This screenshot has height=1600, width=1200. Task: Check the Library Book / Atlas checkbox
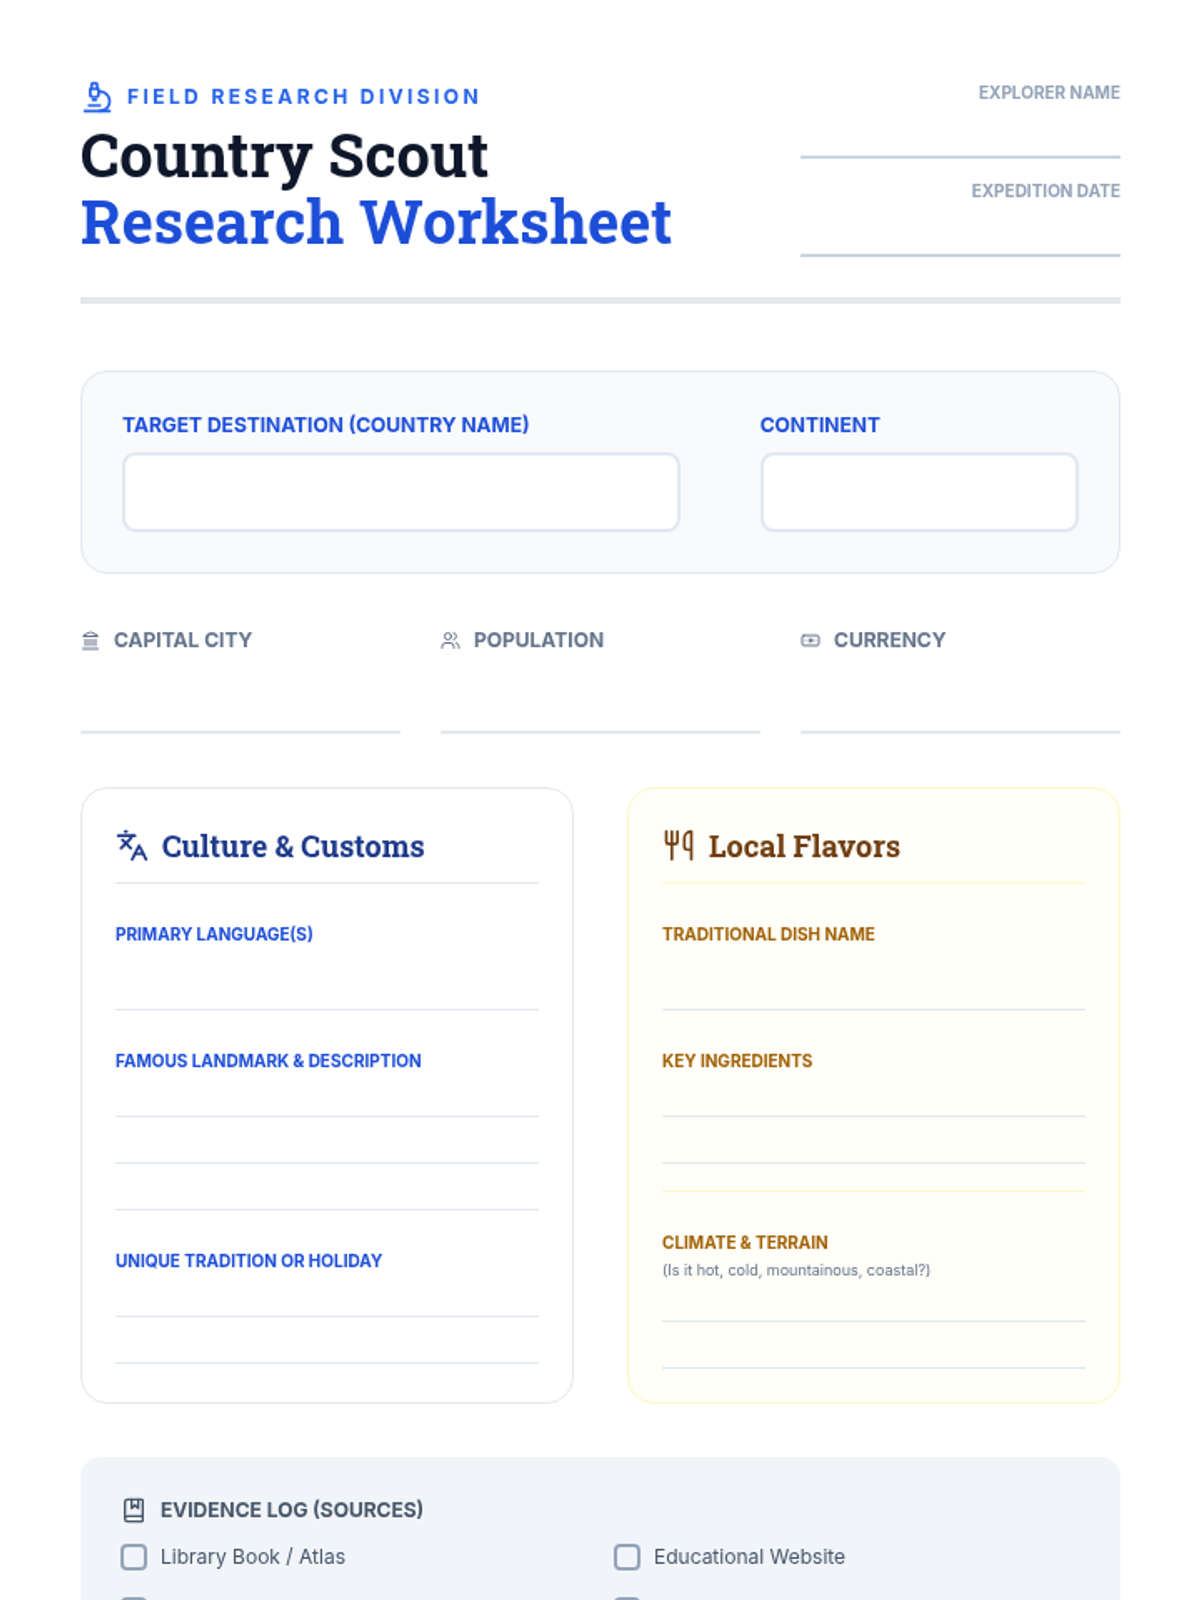pyautogui.click(x=134, y=1557)
